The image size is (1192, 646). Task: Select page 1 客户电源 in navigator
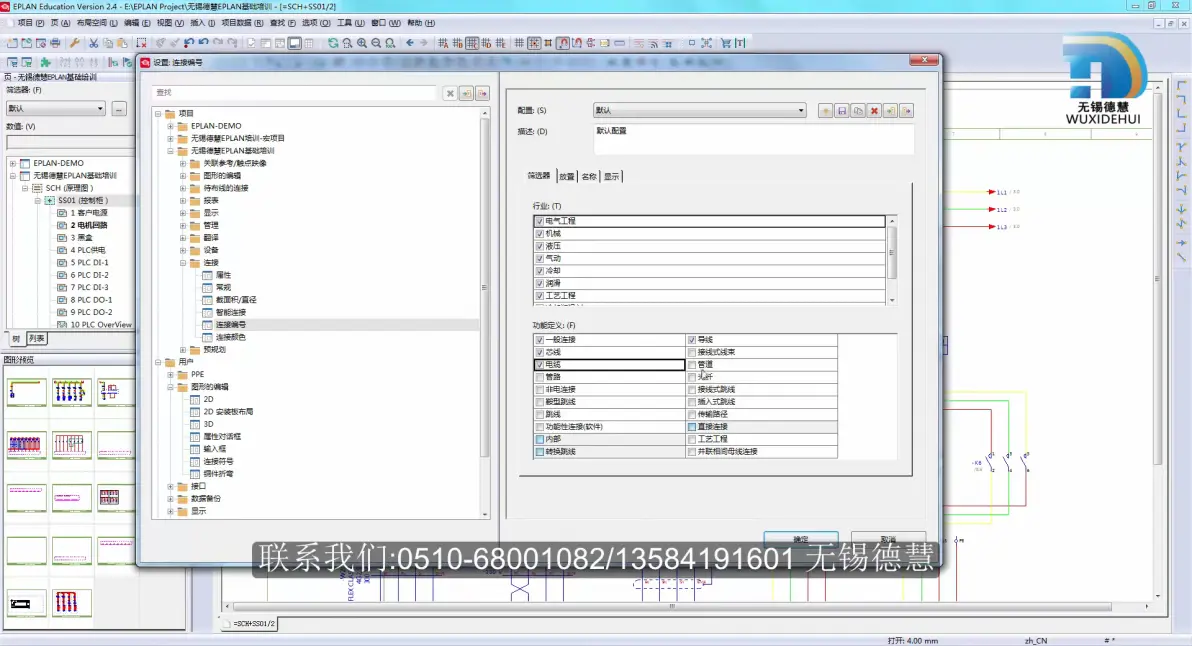pyautogui.click(x=88, y=213)
